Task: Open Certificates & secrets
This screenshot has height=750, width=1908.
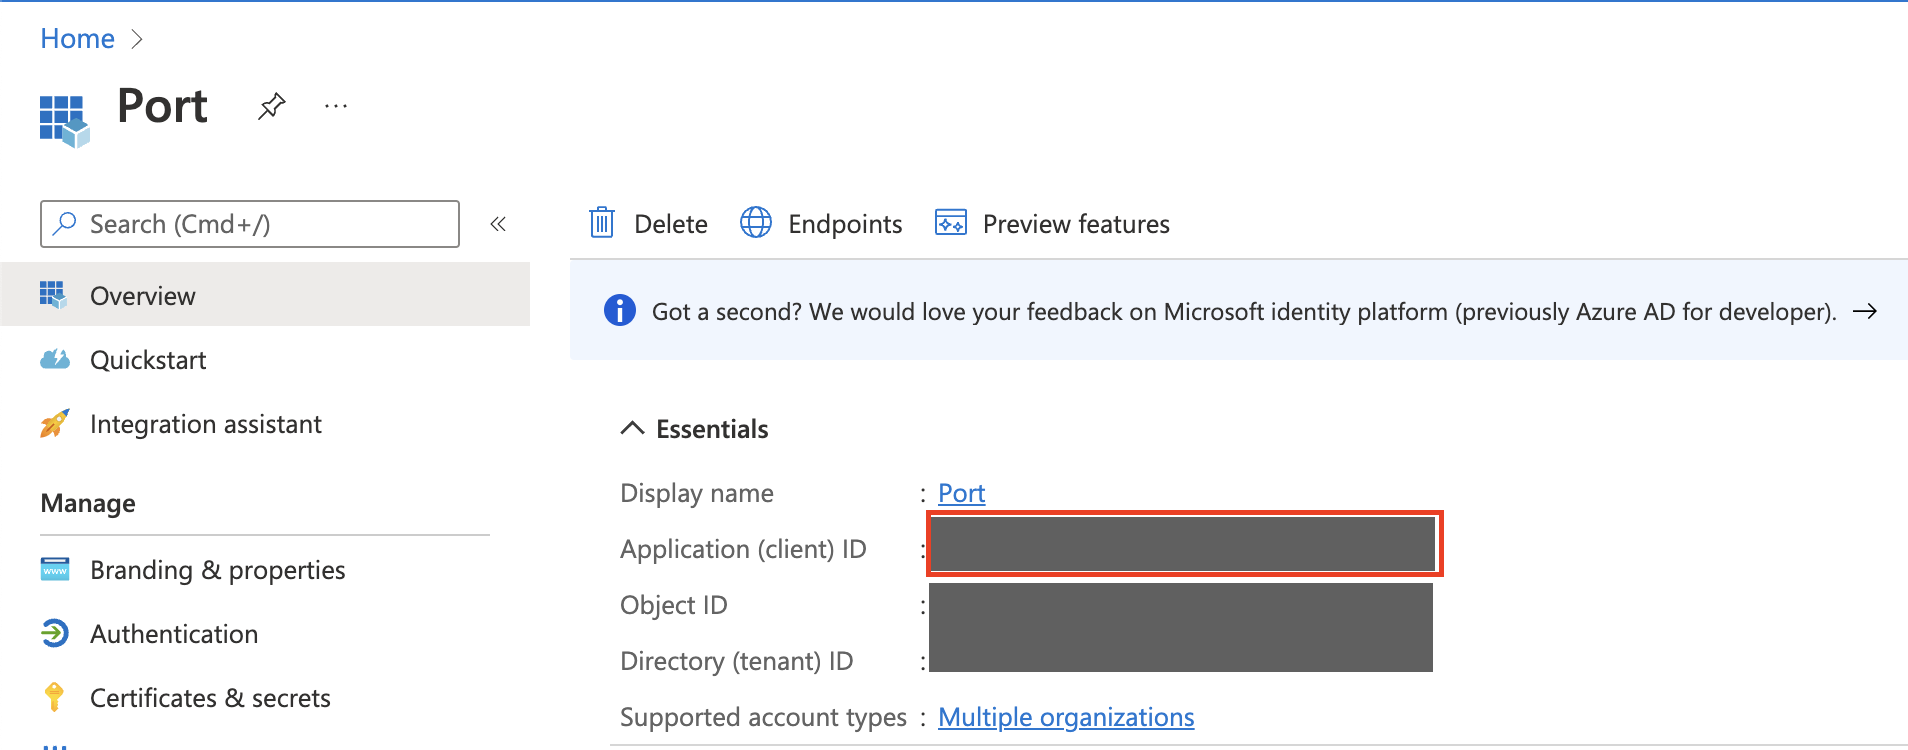Action: [210, 698]
